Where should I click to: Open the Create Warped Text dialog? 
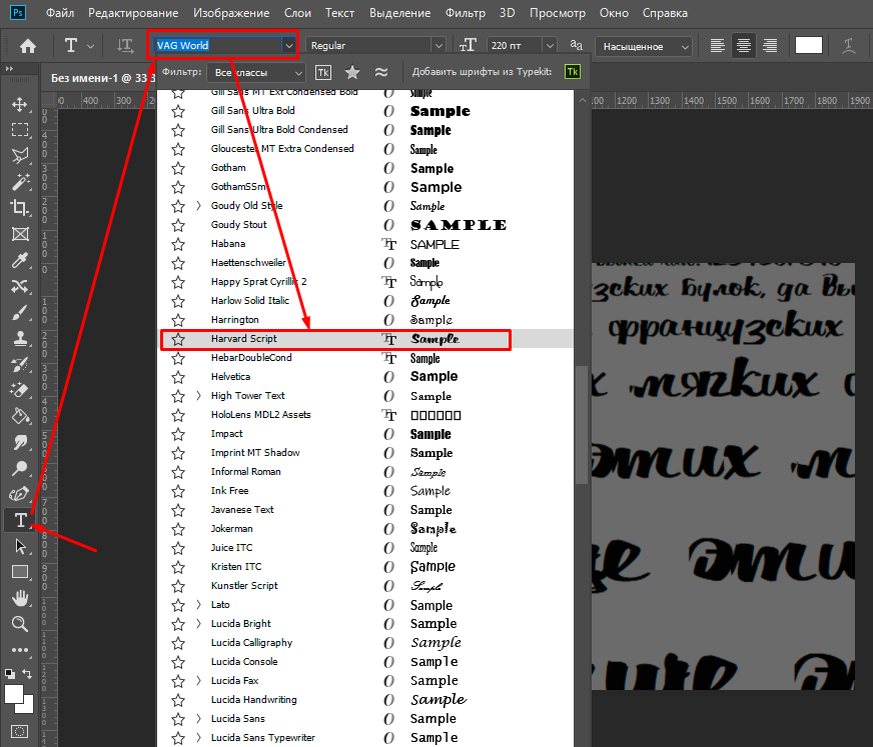[x=849, y=46]
